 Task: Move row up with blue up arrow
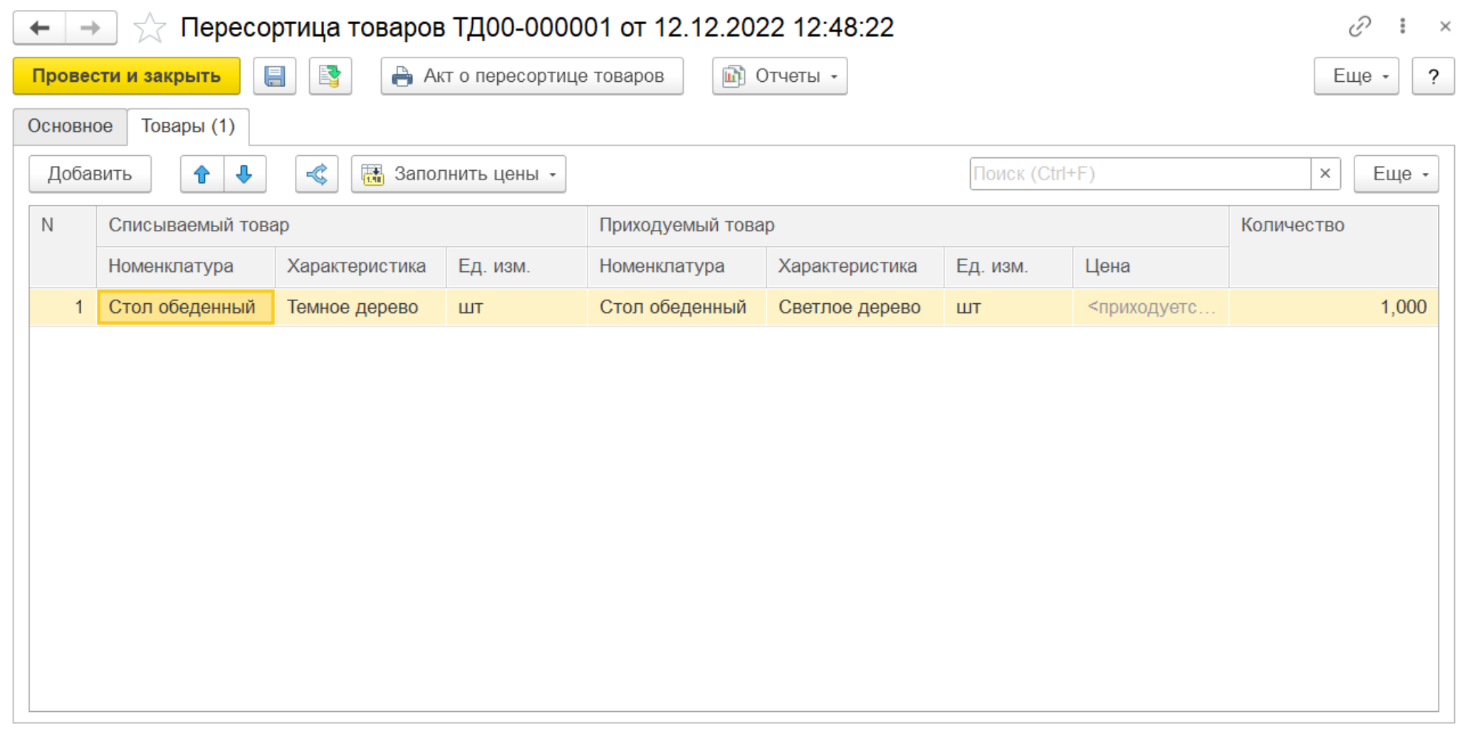coord(202,174)
